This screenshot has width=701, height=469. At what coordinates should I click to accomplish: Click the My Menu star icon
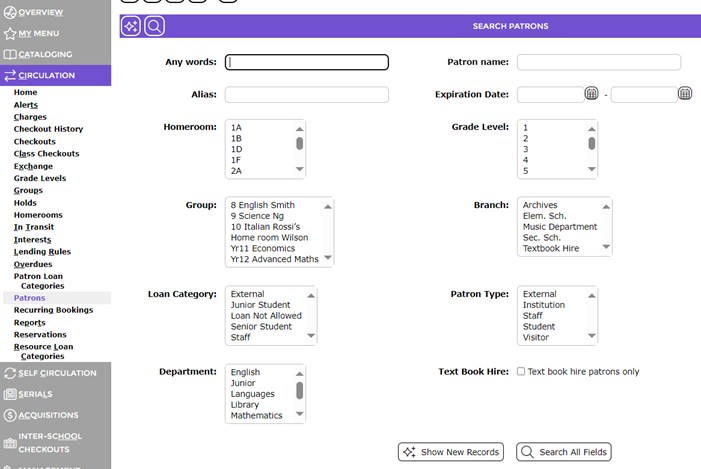10,34
